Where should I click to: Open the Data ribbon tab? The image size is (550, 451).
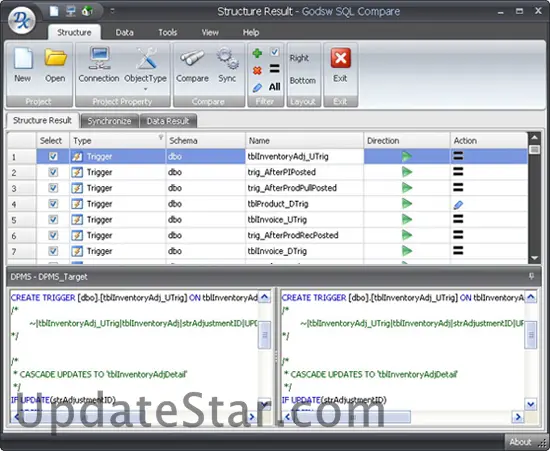coord(125,33)
